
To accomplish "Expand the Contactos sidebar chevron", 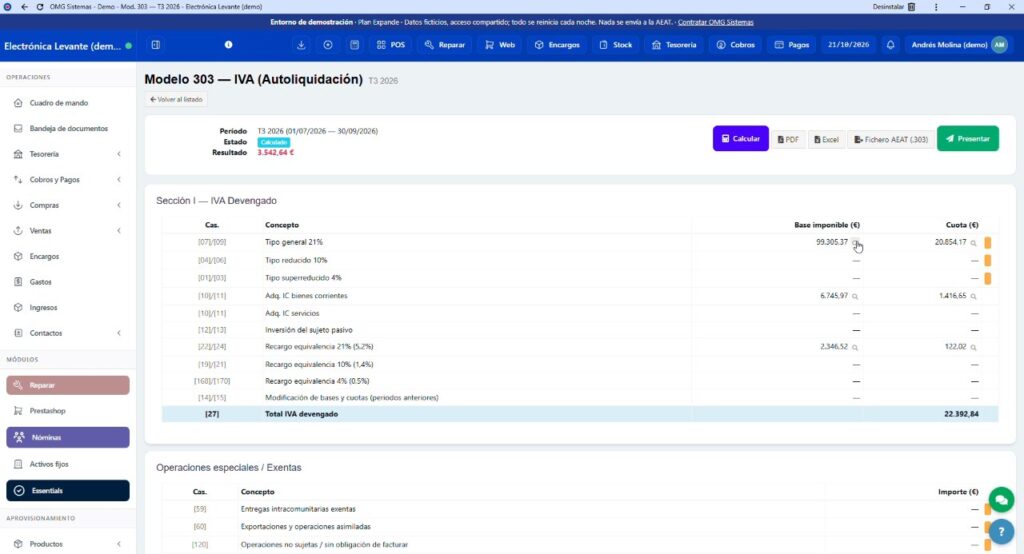I will [x=119, y=333].
